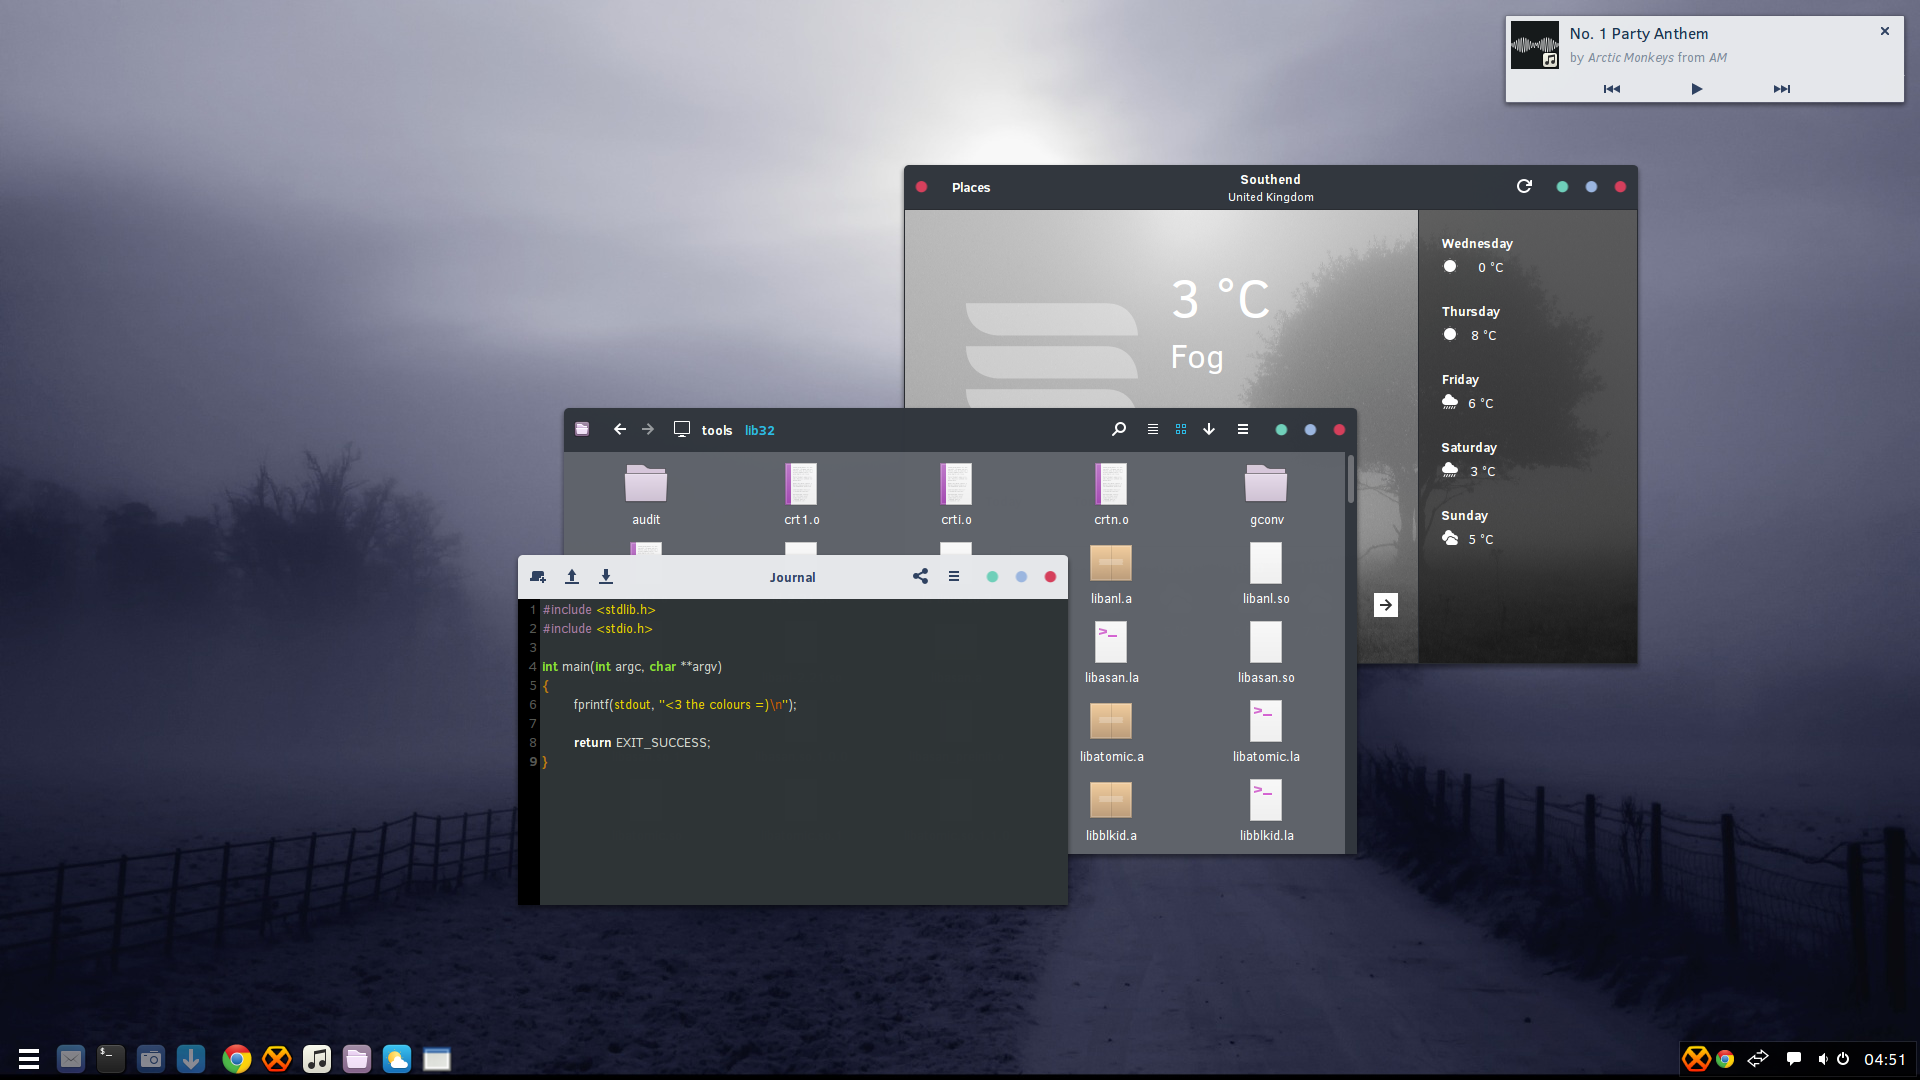
Task: Go back in the file manager
Action: (x=620, y=429)
